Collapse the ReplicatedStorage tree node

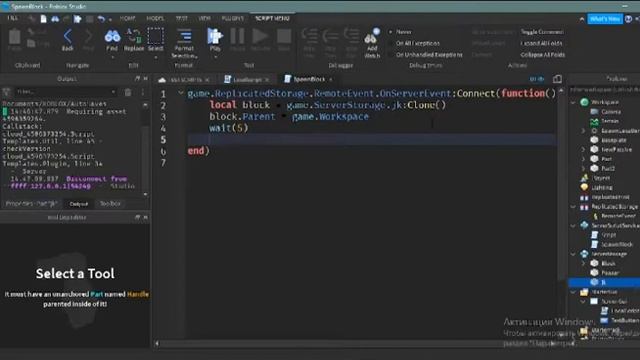click(573, 207)
